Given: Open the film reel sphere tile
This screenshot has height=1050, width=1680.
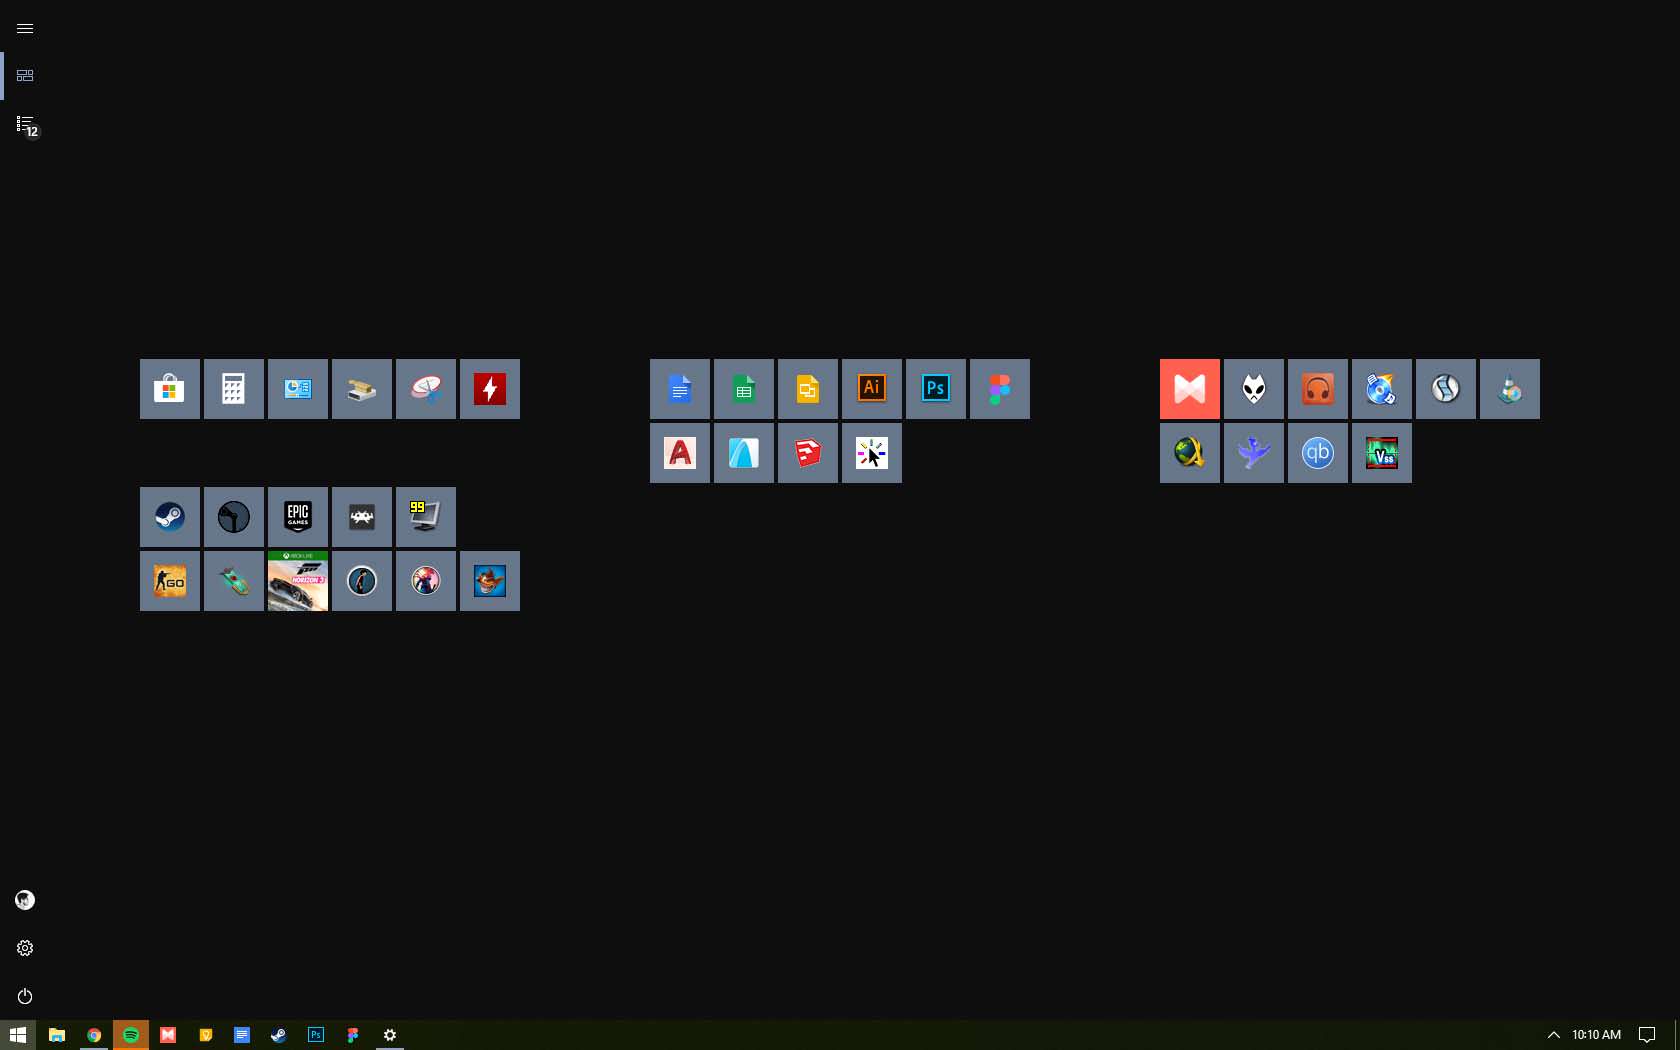Looking at the screenshot, I should tap(1446, 389).
